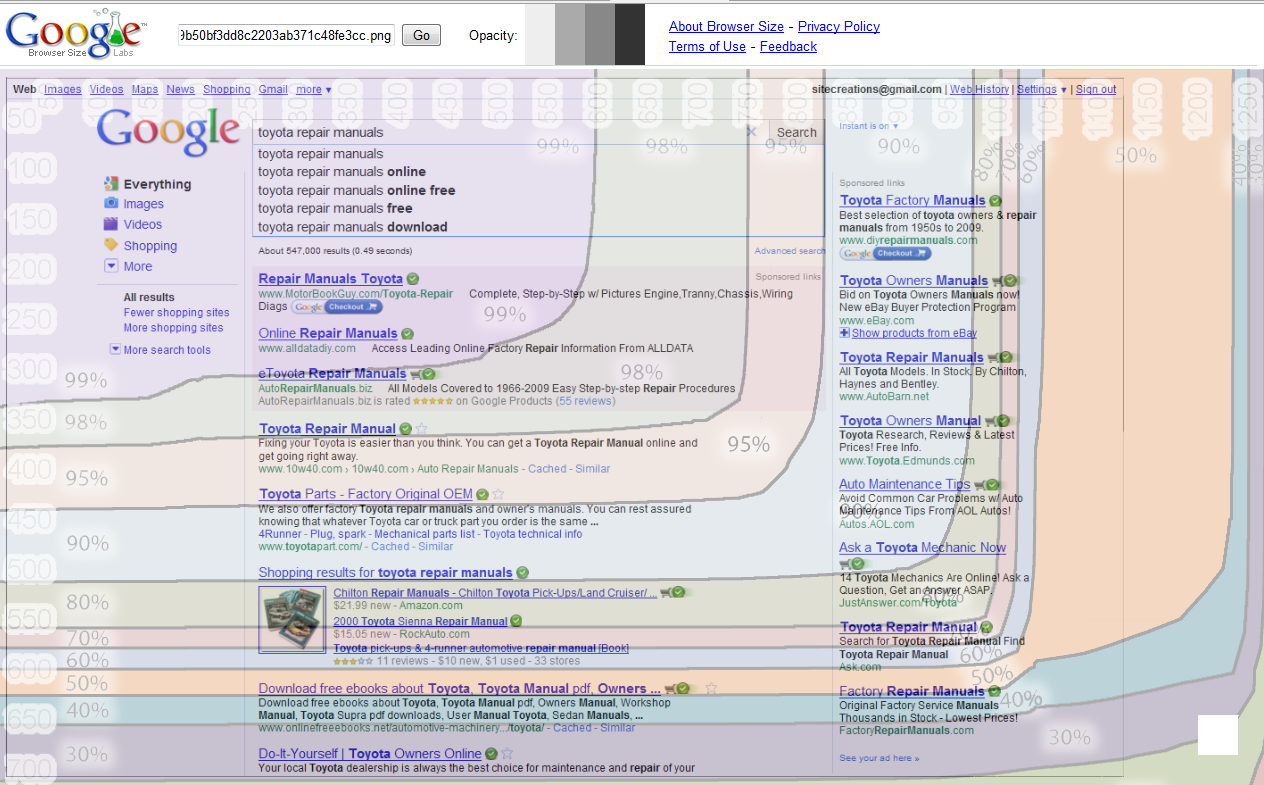Choose suggestion 'toyota repair manuals online free'
The height and width of the screenshot is (785, 1264).
point(356,190)
